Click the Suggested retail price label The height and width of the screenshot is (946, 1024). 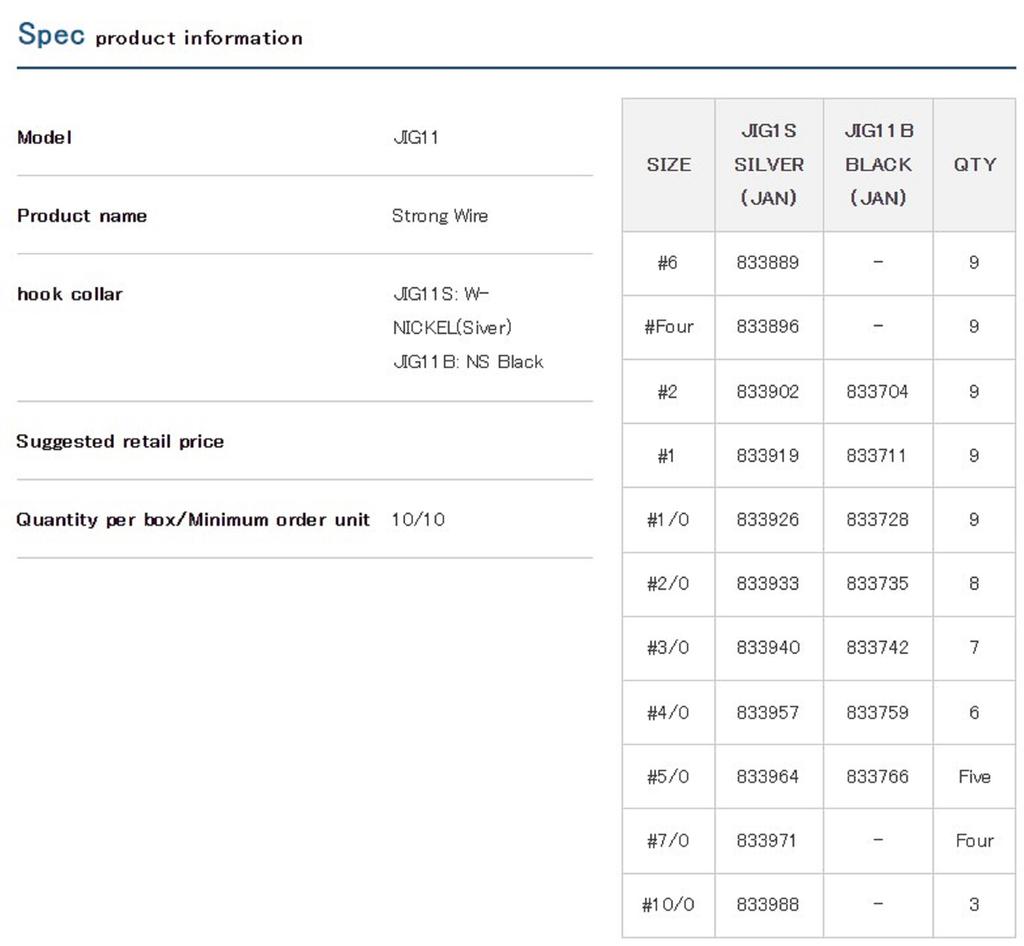[x=120, y=441]
